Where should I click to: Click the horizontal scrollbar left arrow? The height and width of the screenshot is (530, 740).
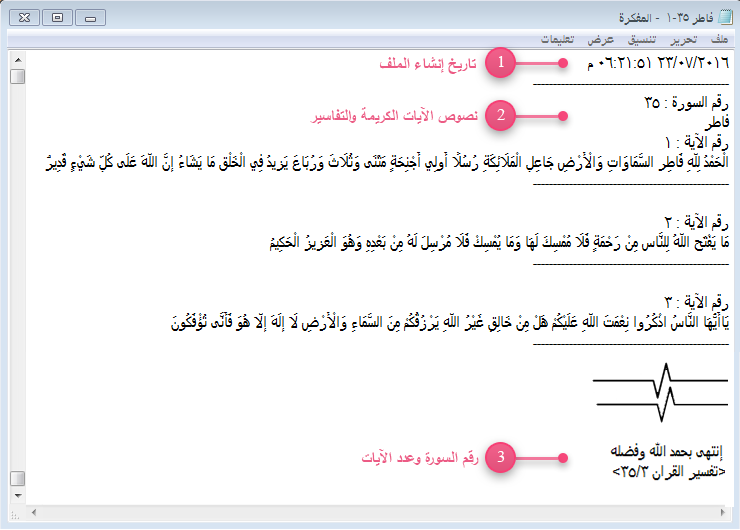36,512
